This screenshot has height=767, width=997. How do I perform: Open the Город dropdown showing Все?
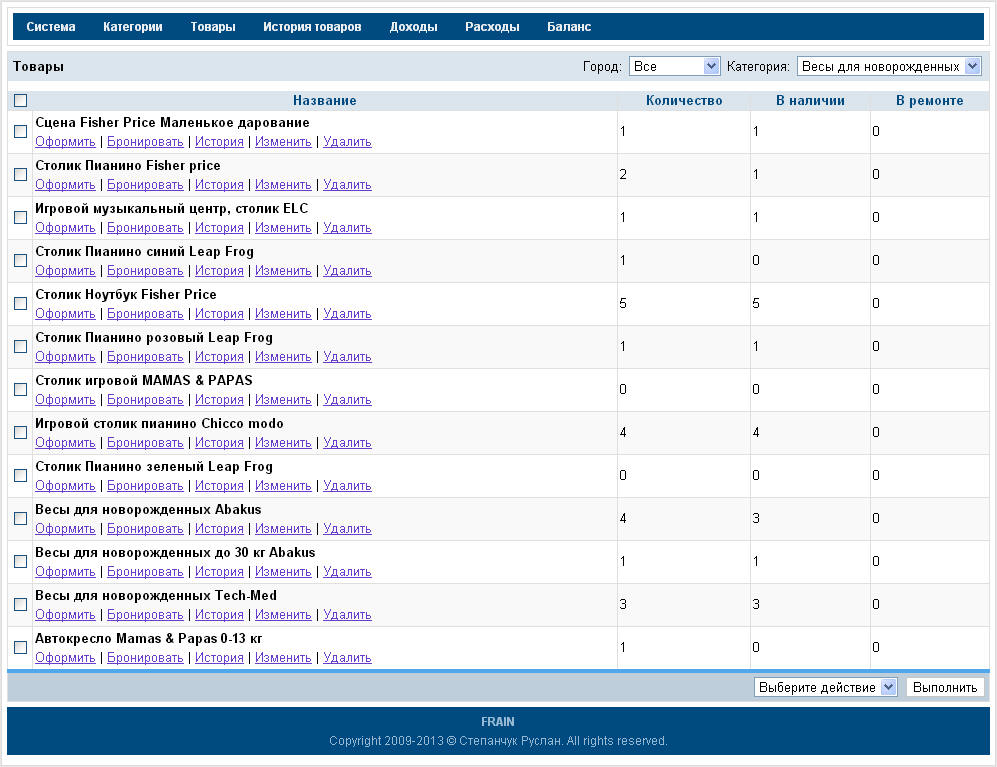674,66
